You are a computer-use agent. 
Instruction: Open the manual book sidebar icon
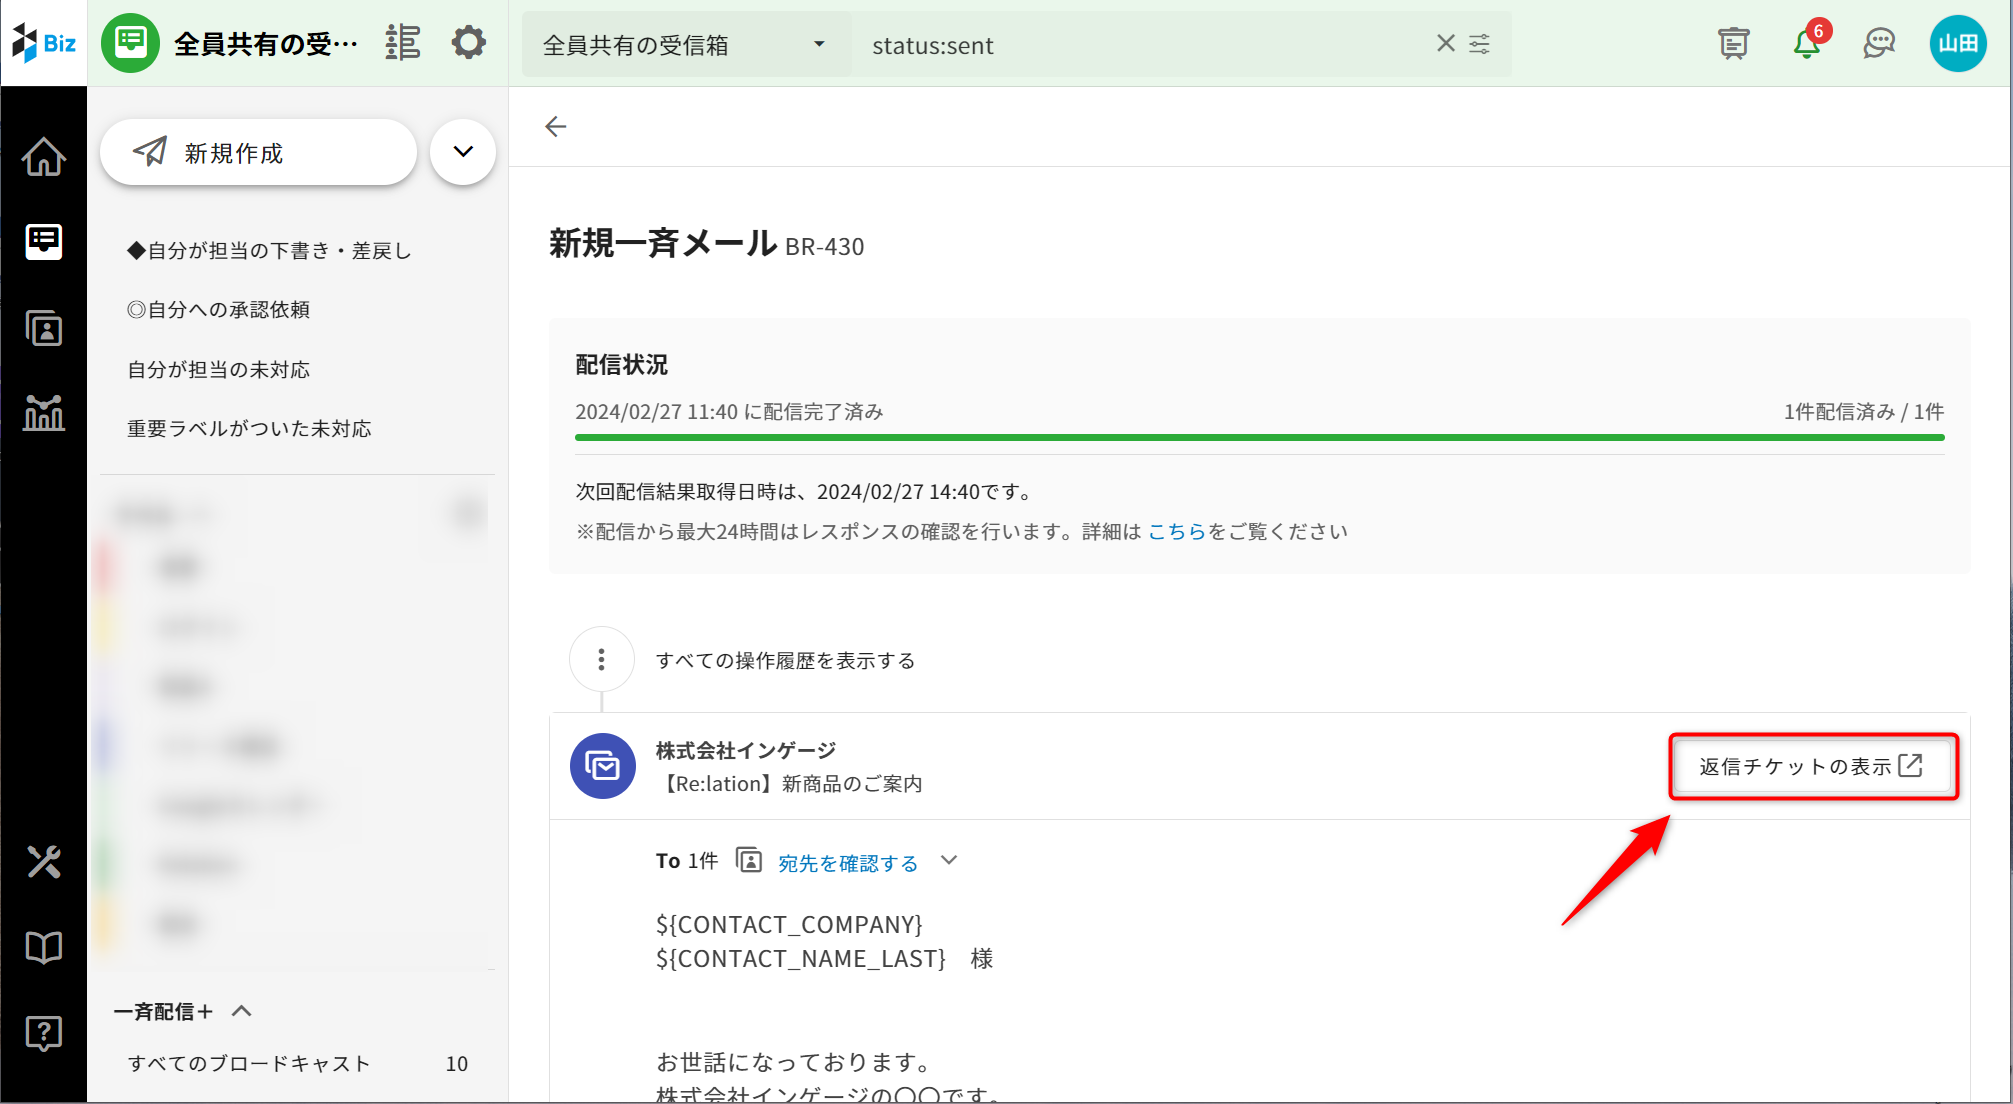43,947
